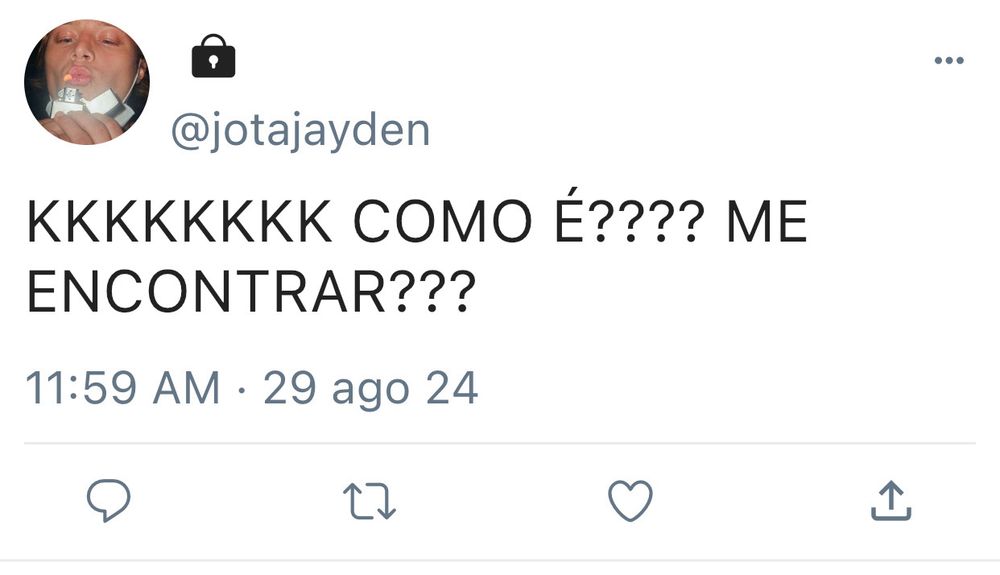View the user's photo with the lighter

tap(87, 82)
